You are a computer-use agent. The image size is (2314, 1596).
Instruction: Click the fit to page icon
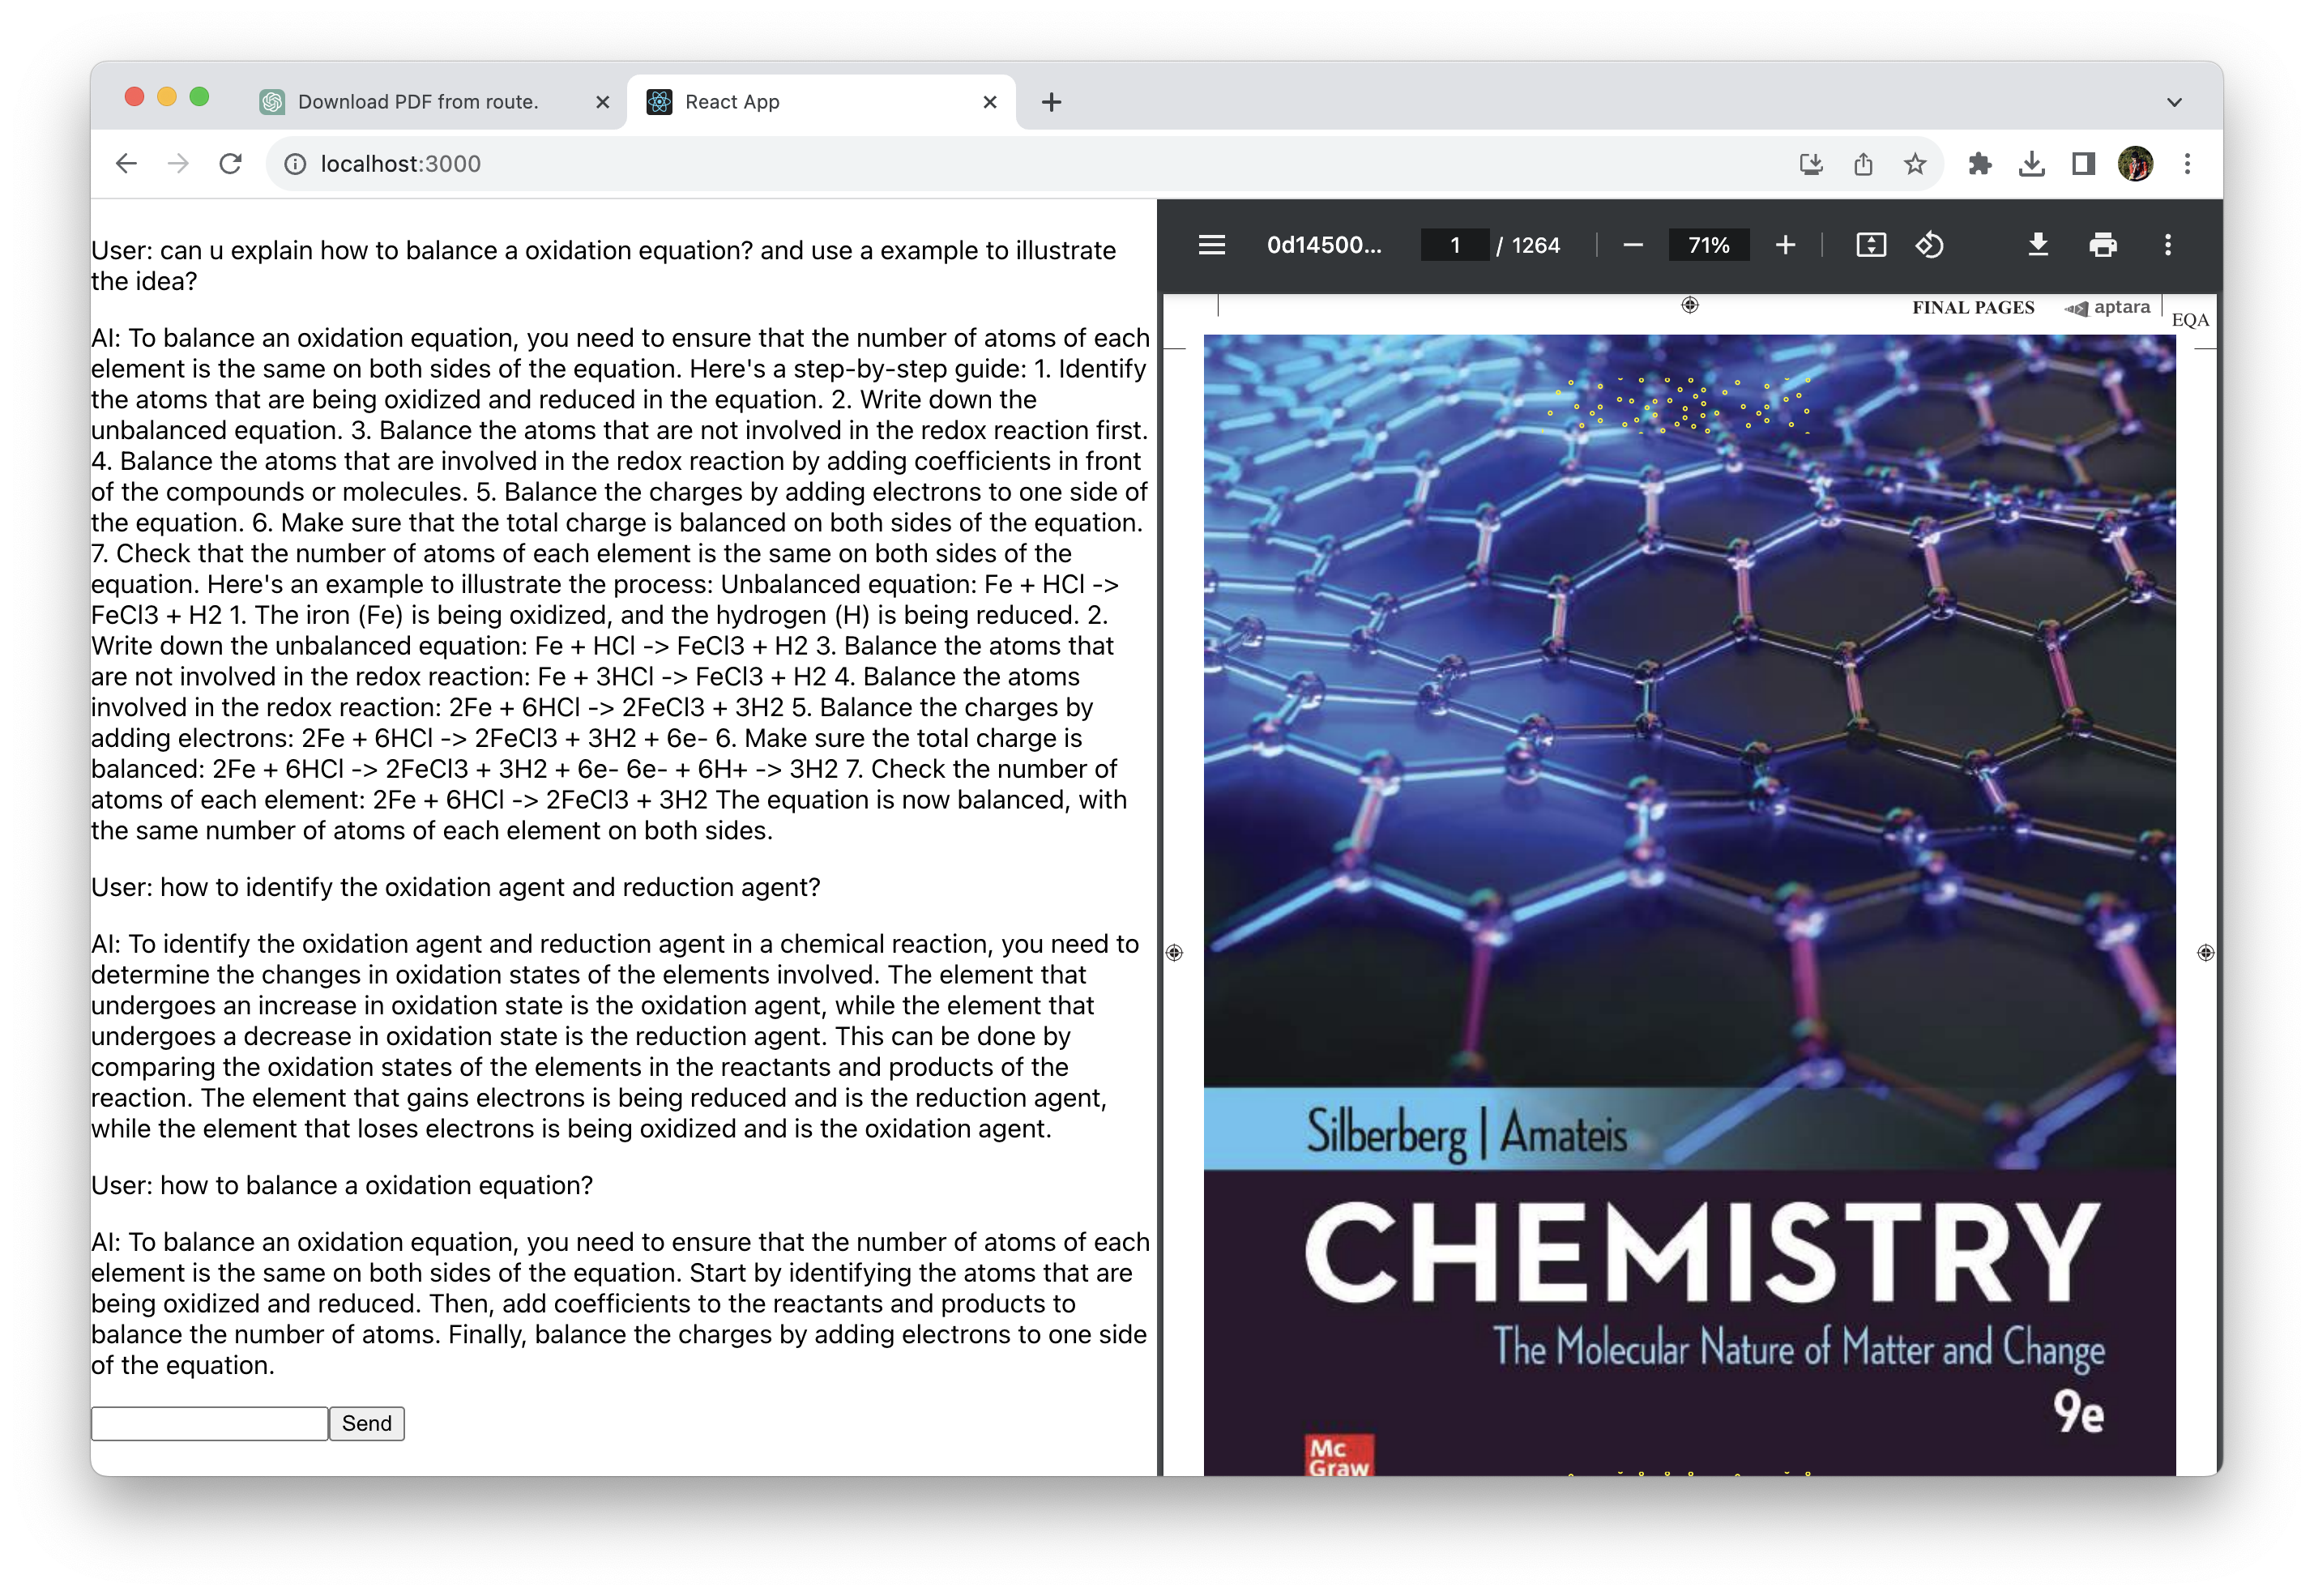[x=1870, y=245]
